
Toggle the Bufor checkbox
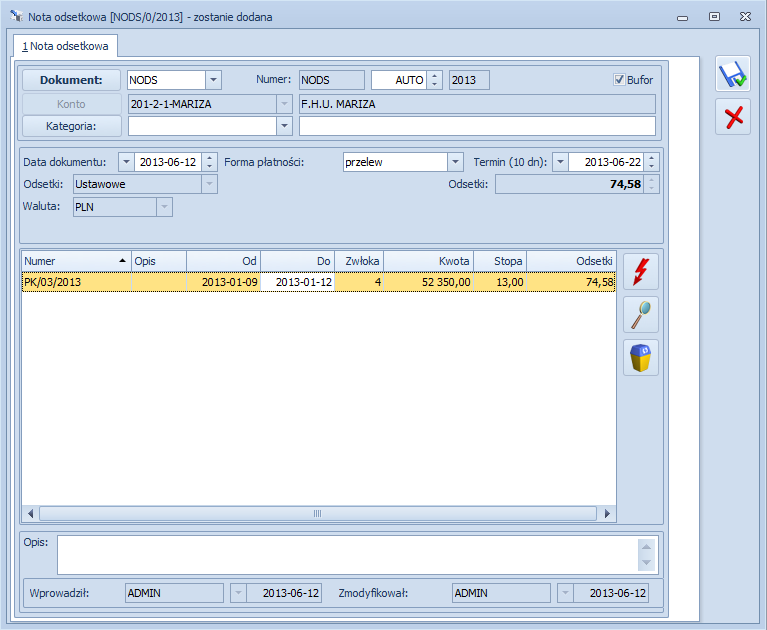[x=619, y=80]
